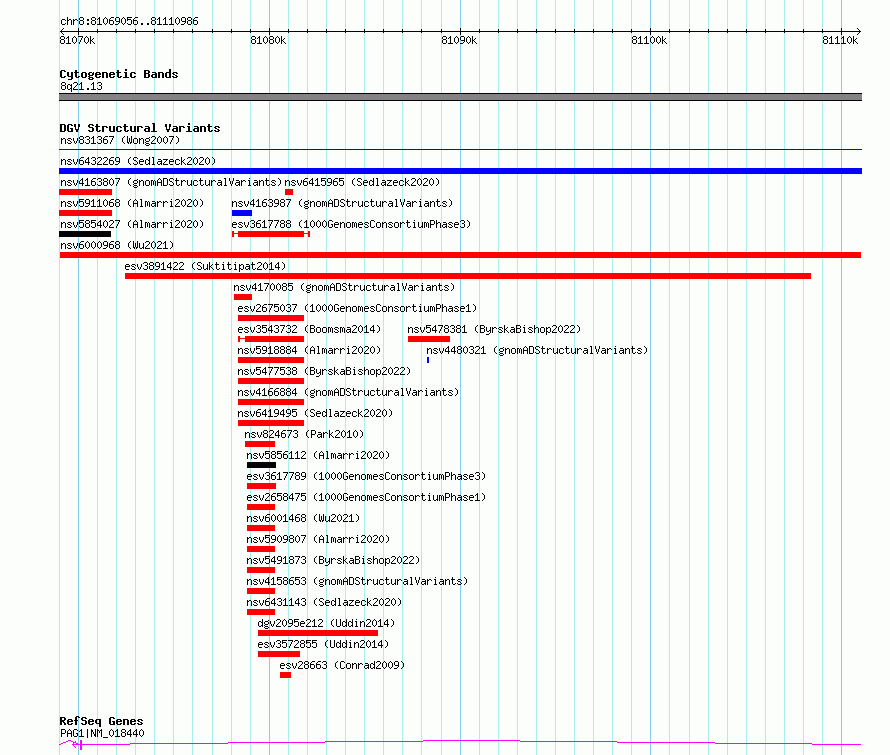
Task: Select the tiny blue marker of nsv4480321
Action: pyautogui.click(x=428, y=360)
